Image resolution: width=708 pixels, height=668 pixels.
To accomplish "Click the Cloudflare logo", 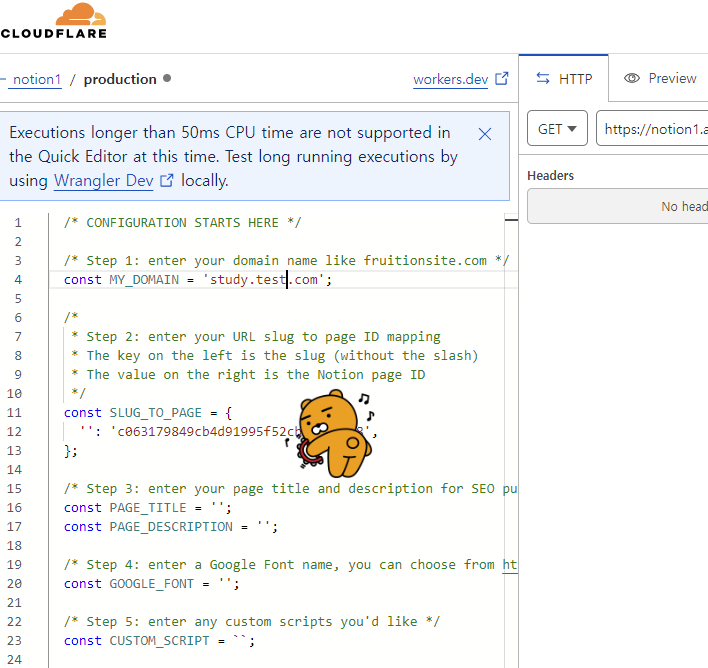I will click(x=53, y=21).
